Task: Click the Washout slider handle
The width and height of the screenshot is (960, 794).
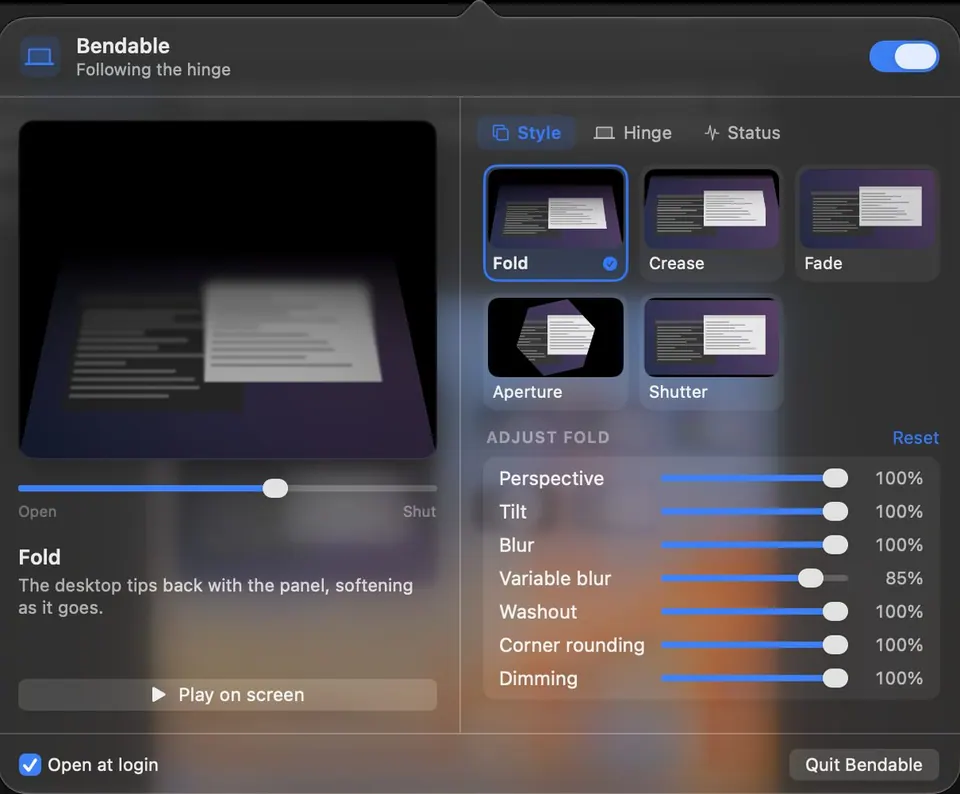Action: pos(835,612)
